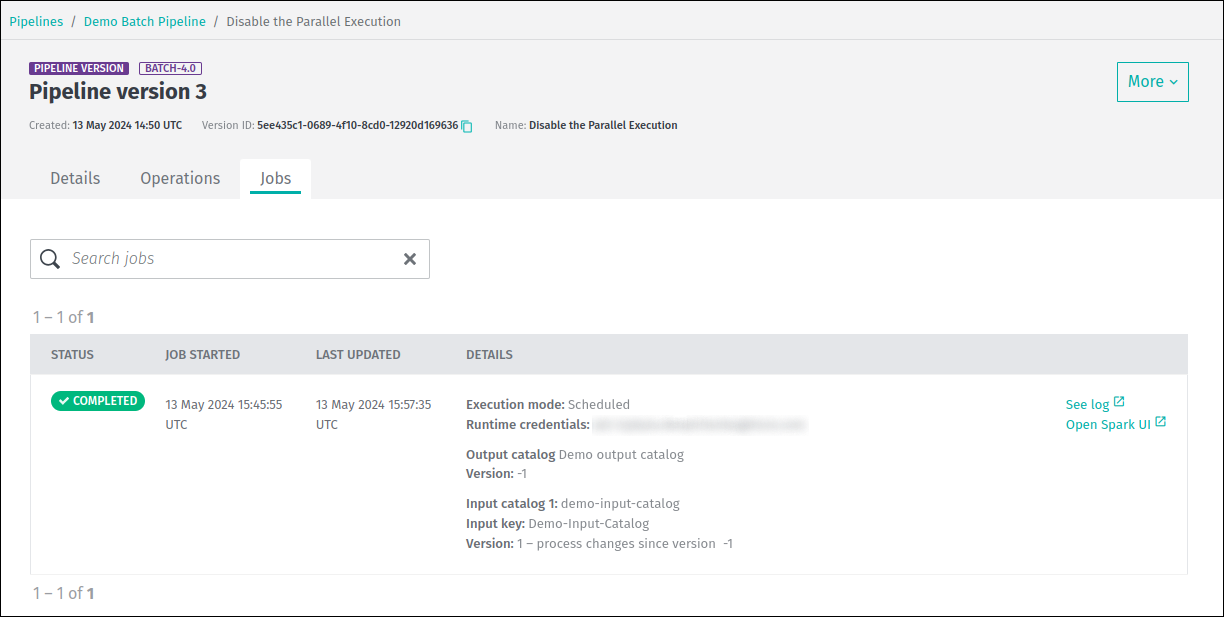This screenshot has height=617, width=1224.
Task: Open the More actions dropdown
Action: [x=1152, y=82]
